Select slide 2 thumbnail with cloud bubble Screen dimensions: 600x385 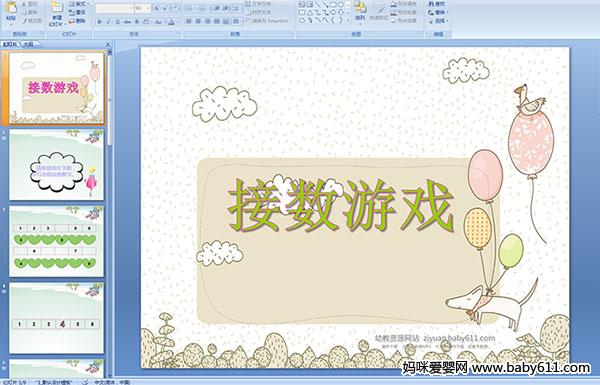point(56,165)
